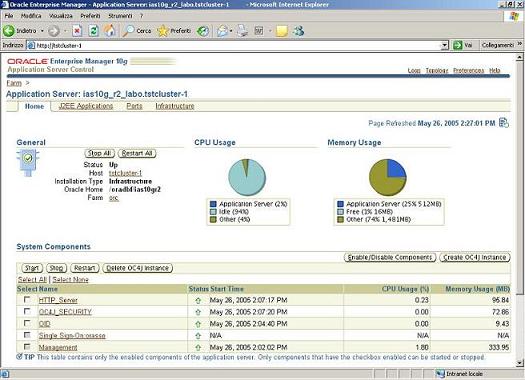Click Enable/Disable Components button
Viewport: 525px width, 380px height.
point(390,257)
